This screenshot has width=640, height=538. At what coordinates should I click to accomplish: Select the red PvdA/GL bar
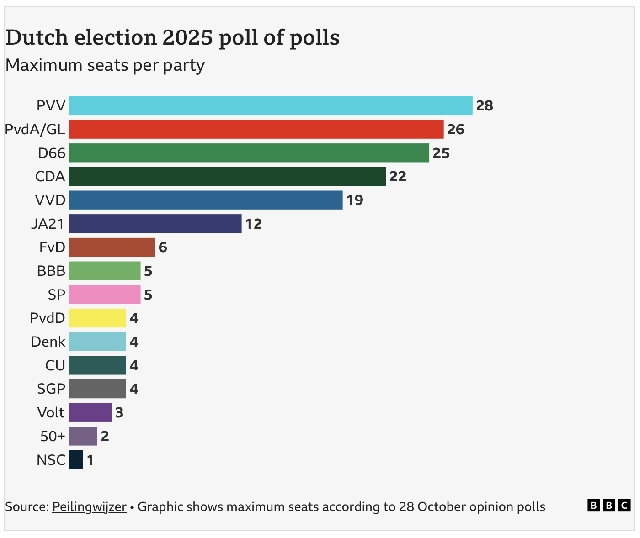tap(256, 129)
